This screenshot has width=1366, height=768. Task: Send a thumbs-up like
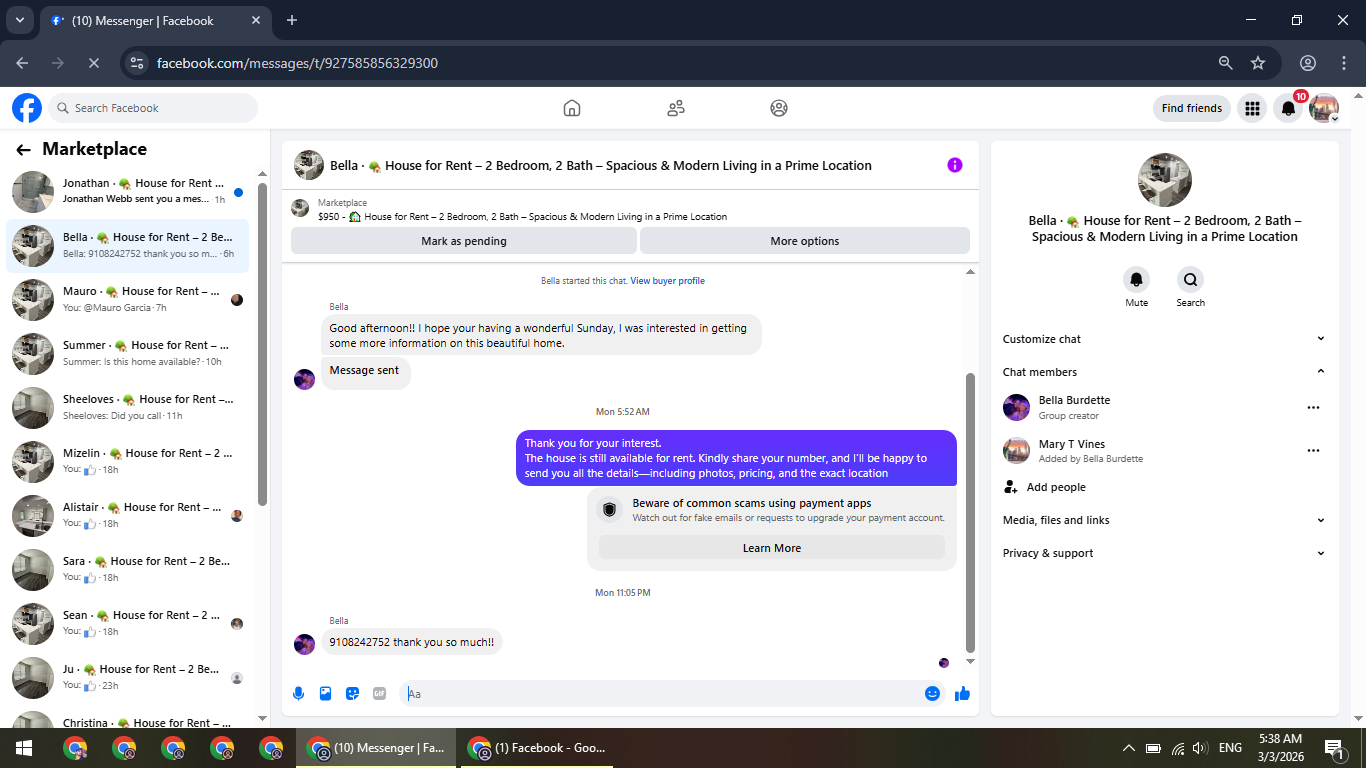962,694
